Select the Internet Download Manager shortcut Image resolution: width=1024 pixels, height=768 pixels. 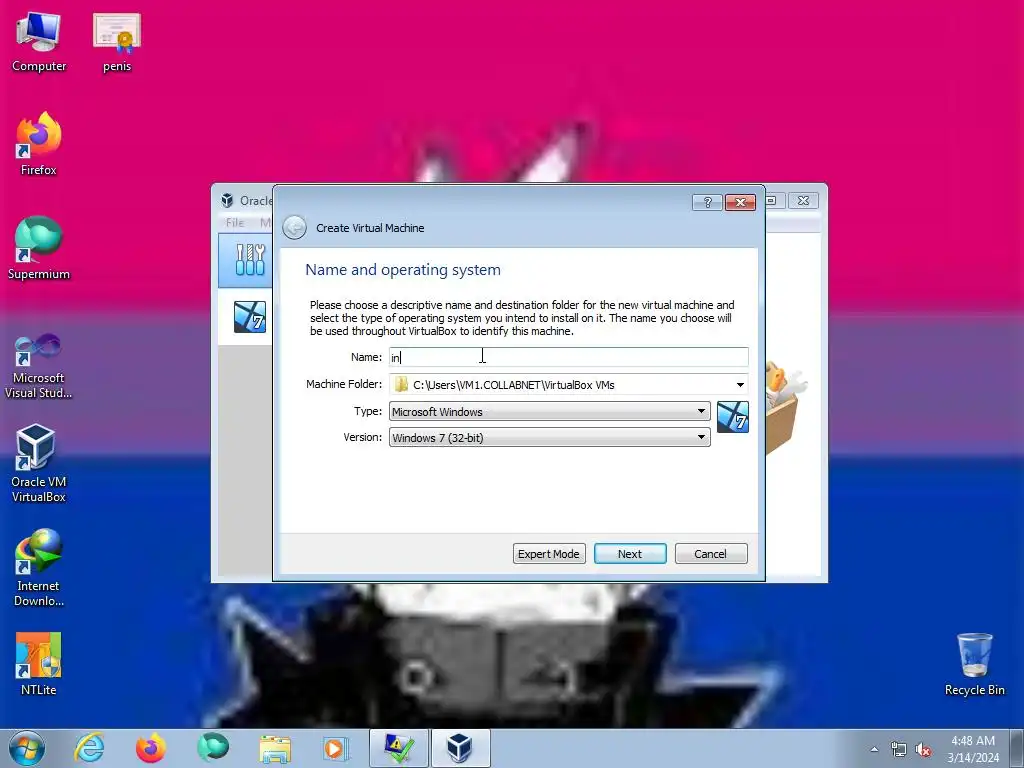39,568
